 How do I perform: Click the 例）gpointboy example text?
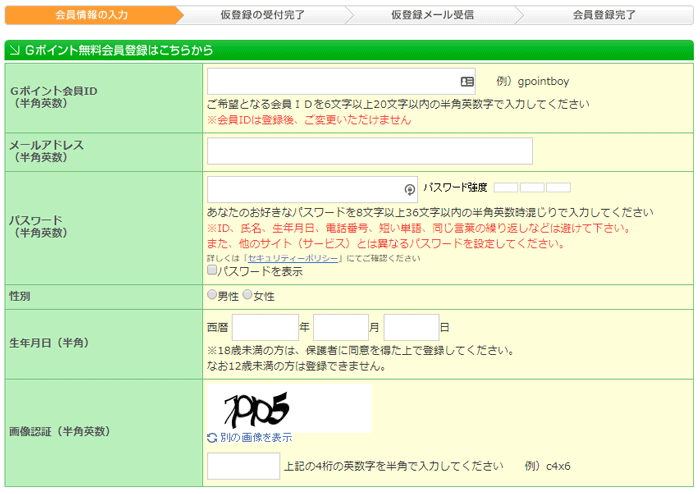(x=533, y=81)
